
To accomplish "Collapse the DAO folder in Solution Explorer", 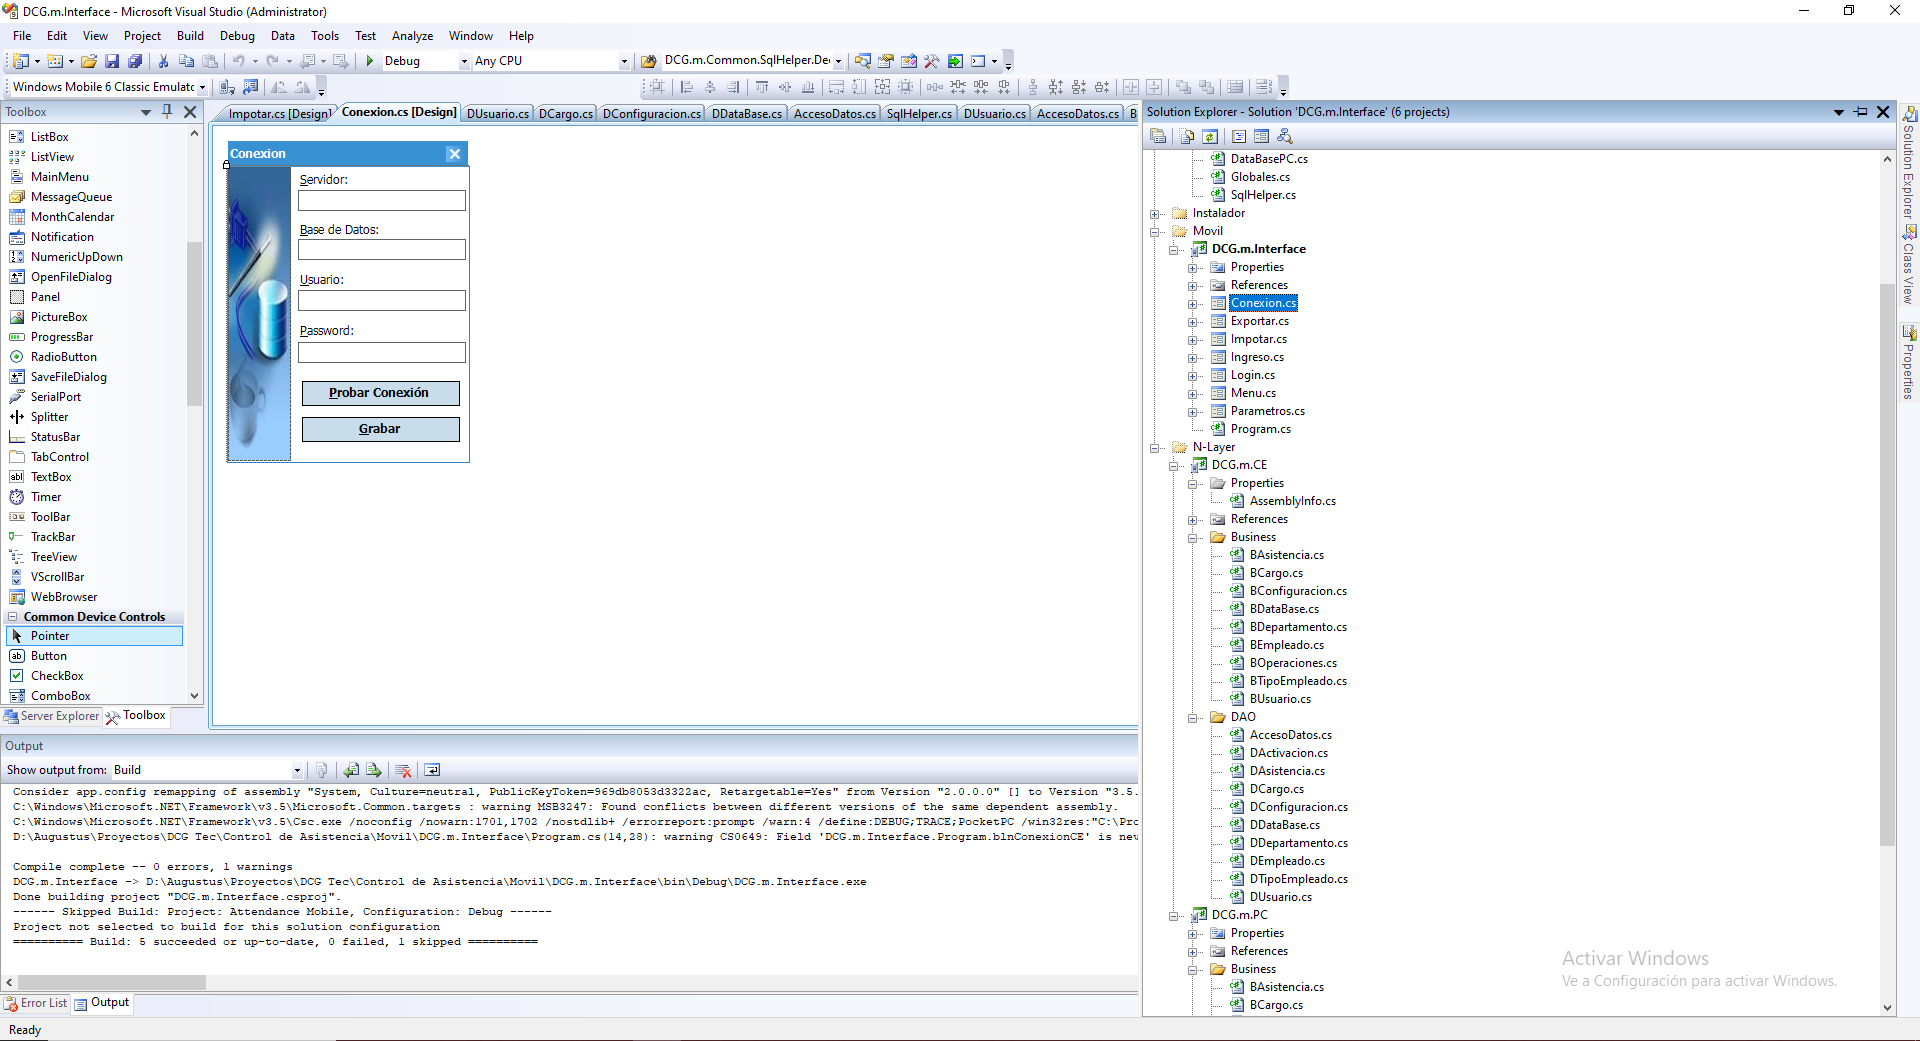I will (x=1193, y=718).
